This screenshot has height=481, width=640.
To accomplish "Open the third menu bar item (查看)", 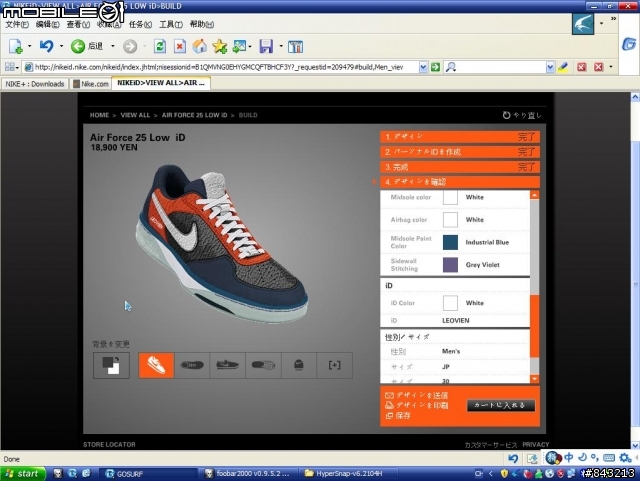I will click(78, 24).
